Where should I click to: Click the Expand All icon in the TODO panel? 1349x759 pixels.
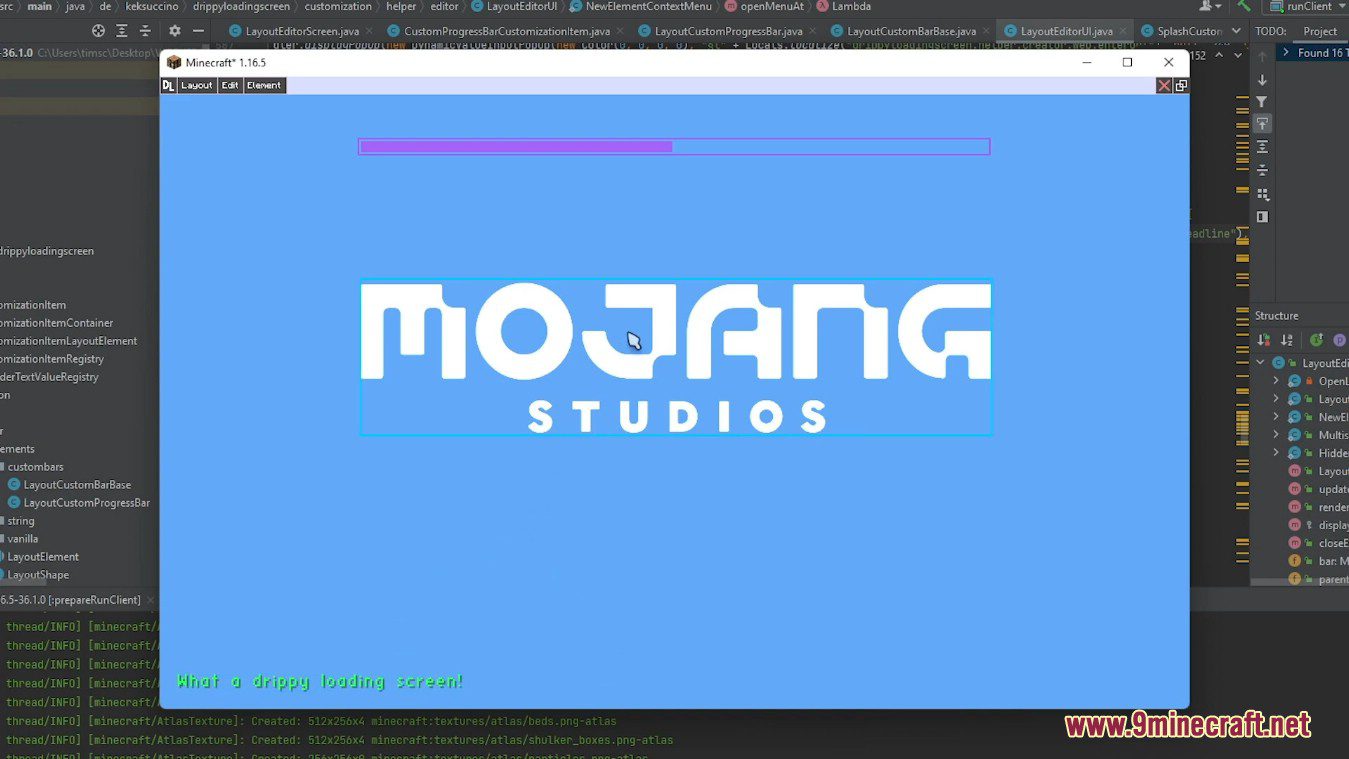[x=1262, y=147]
